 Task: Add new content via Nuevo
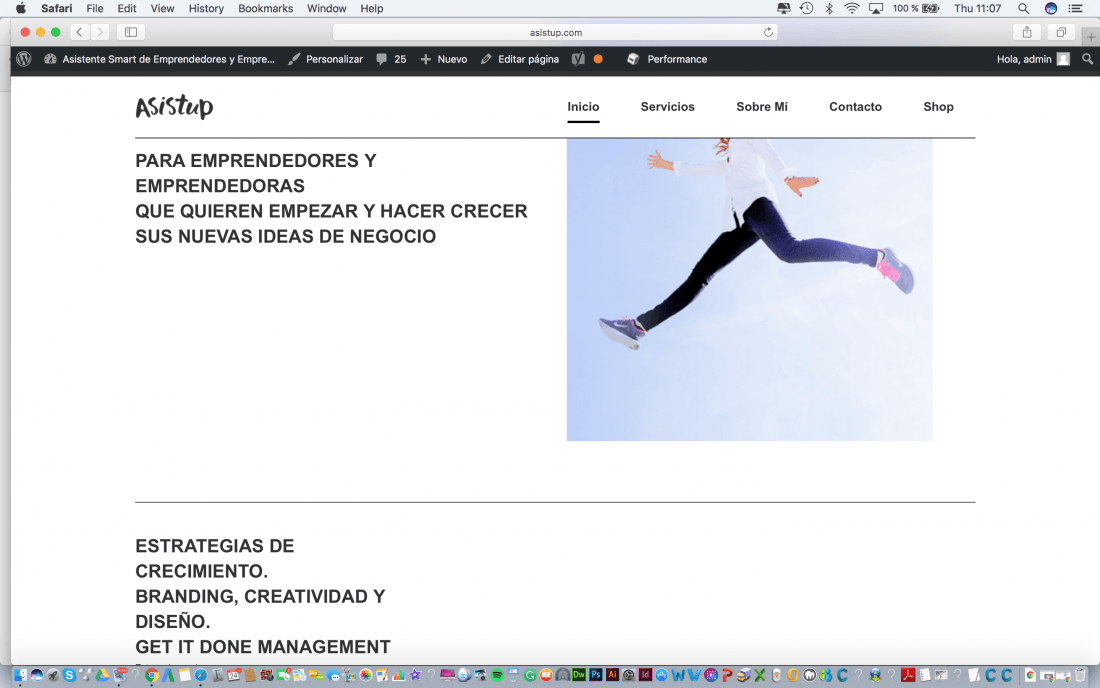coord(444,59)
